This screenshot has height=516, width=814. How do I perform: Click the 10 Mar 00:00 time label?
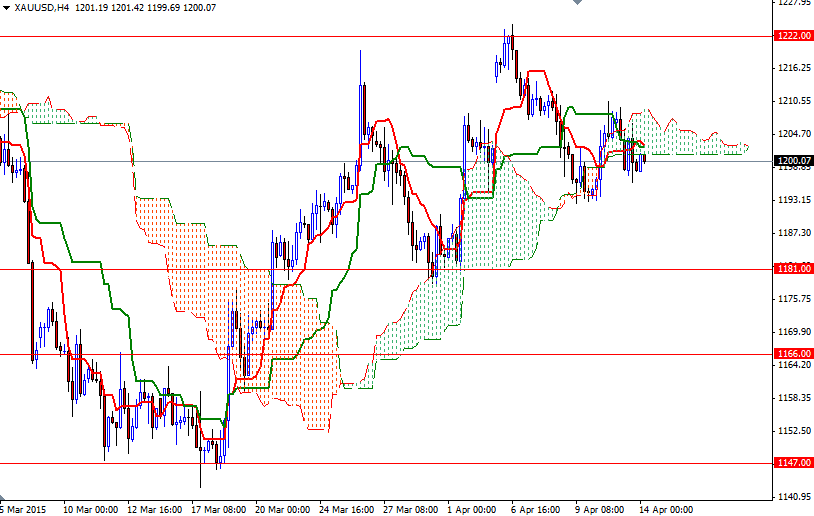[x=92, y=509]
